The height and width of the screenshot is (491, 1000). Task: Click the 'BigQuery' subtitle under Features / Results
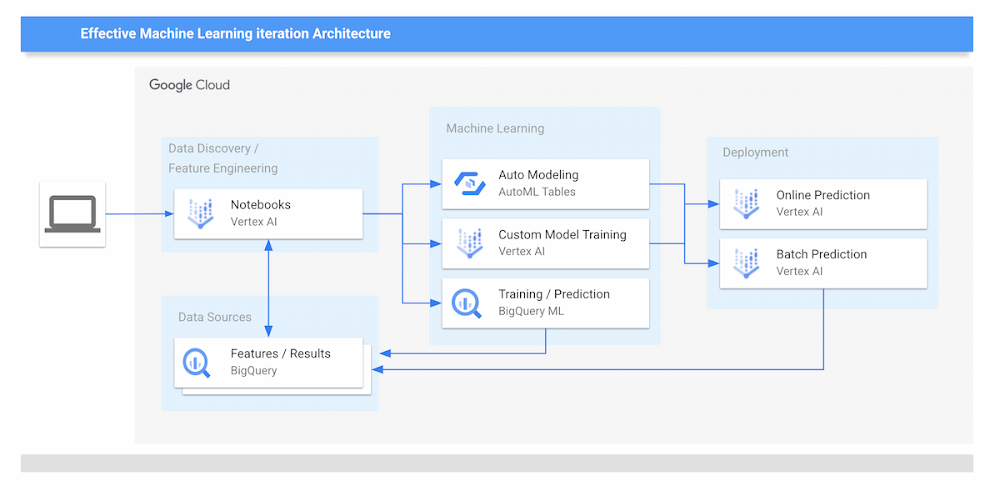click(x=254, y=370)
